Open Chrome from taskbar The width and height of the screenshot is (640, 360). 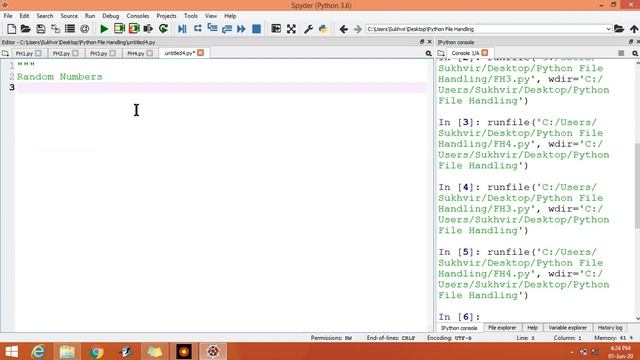[x=96, y=351]
